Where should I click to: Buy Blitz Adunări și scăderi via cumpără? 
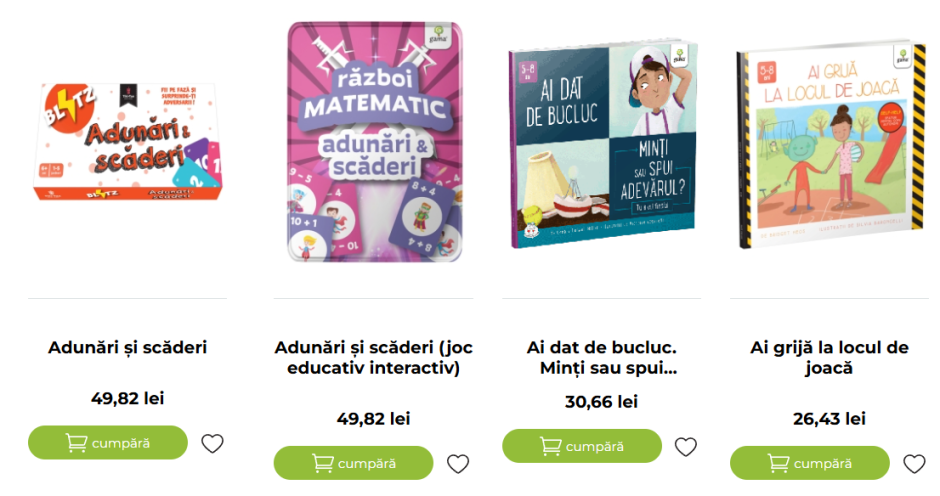click(108, 443)
